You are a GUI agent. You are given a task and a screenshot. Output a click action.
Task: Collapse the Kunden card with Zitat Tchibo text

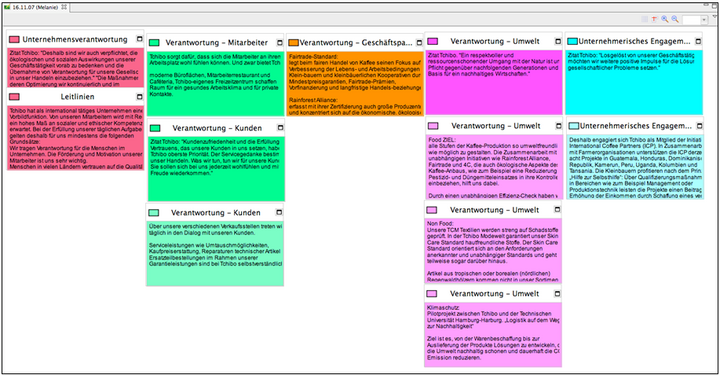click(x=280, y=128)
